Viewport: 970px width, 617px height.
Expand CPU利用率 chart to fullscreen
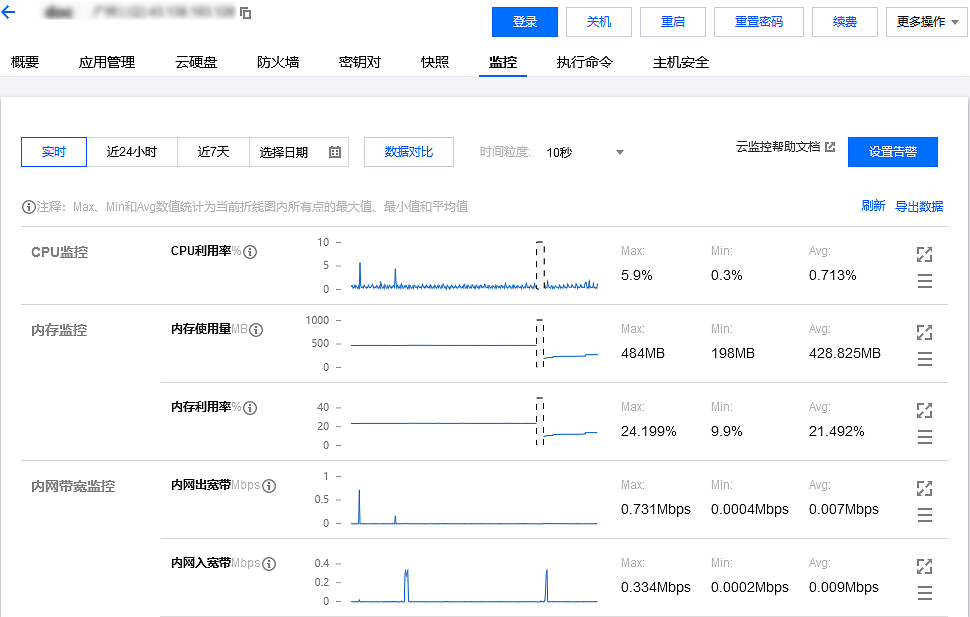(x=924, y=254)
